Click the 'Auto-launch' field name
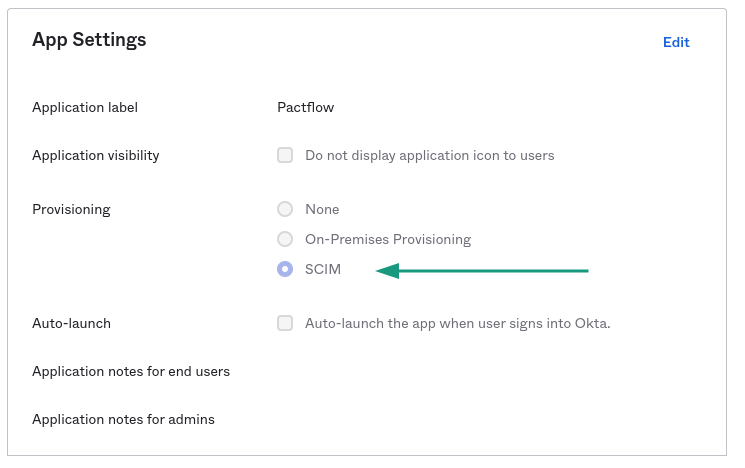This screenshot has height=468, width=745. click(71, 323)
